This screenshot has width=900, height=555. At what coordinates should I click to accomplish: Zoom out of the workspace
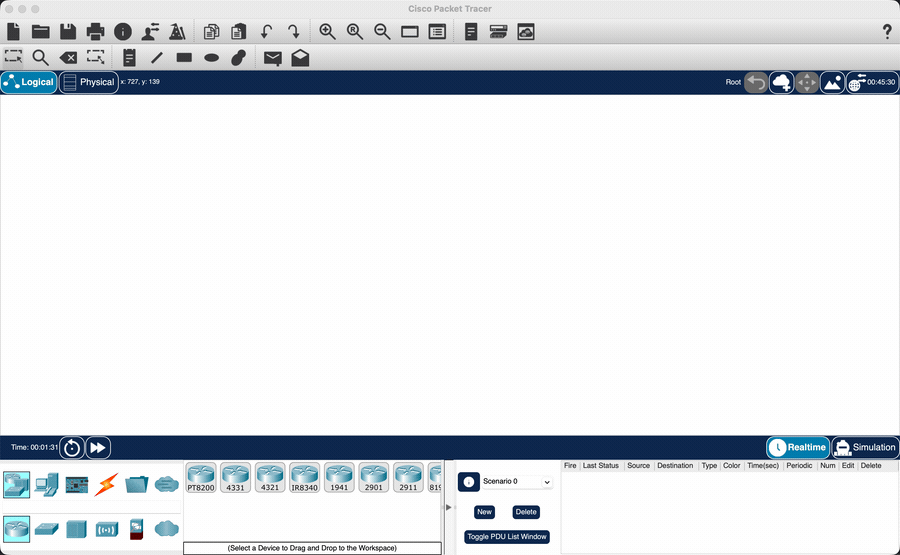pos(382,32)
